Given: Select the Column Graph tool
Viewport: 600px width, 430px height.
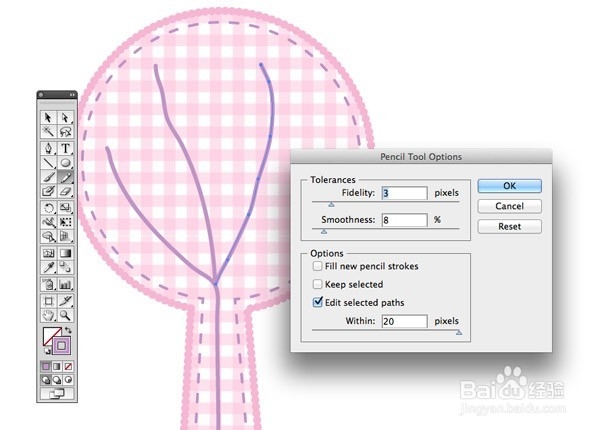Looking at the screenshot, I should pos(65,284).
